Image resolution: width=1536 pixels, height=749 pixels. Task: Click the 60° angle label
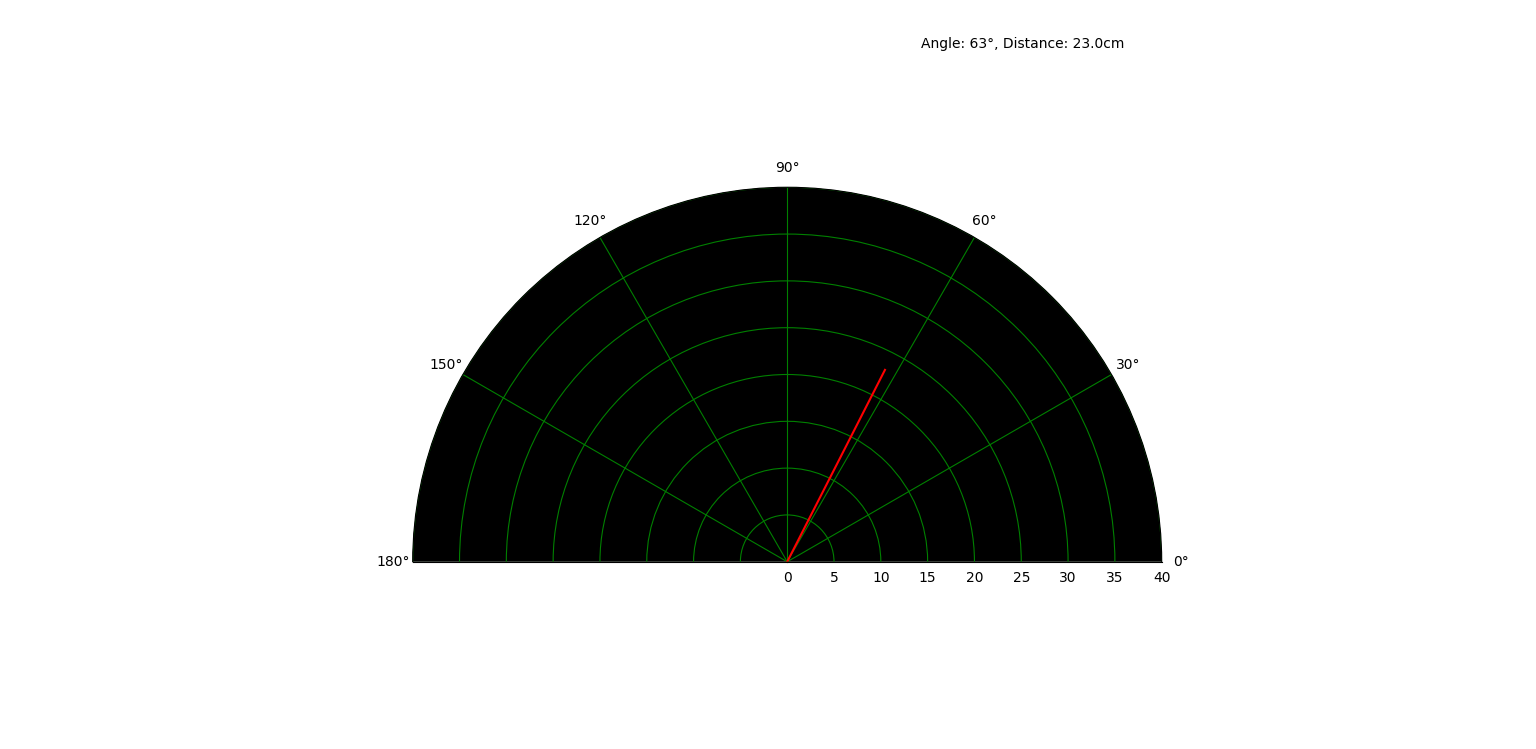point(984,221)
